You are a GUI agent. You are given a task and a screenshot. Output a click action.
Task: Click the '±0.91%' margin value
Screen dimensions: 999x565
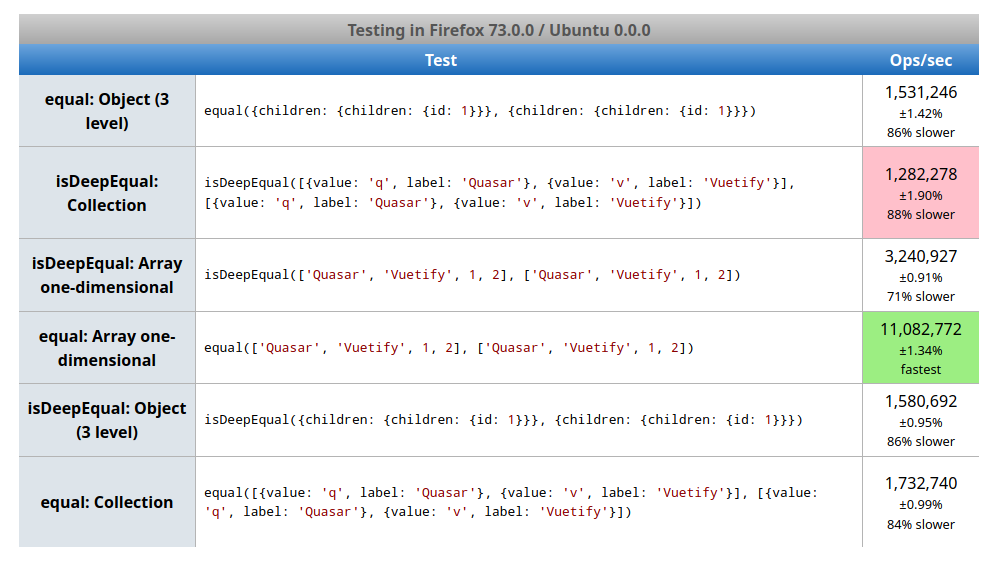[x=921, y=278]
